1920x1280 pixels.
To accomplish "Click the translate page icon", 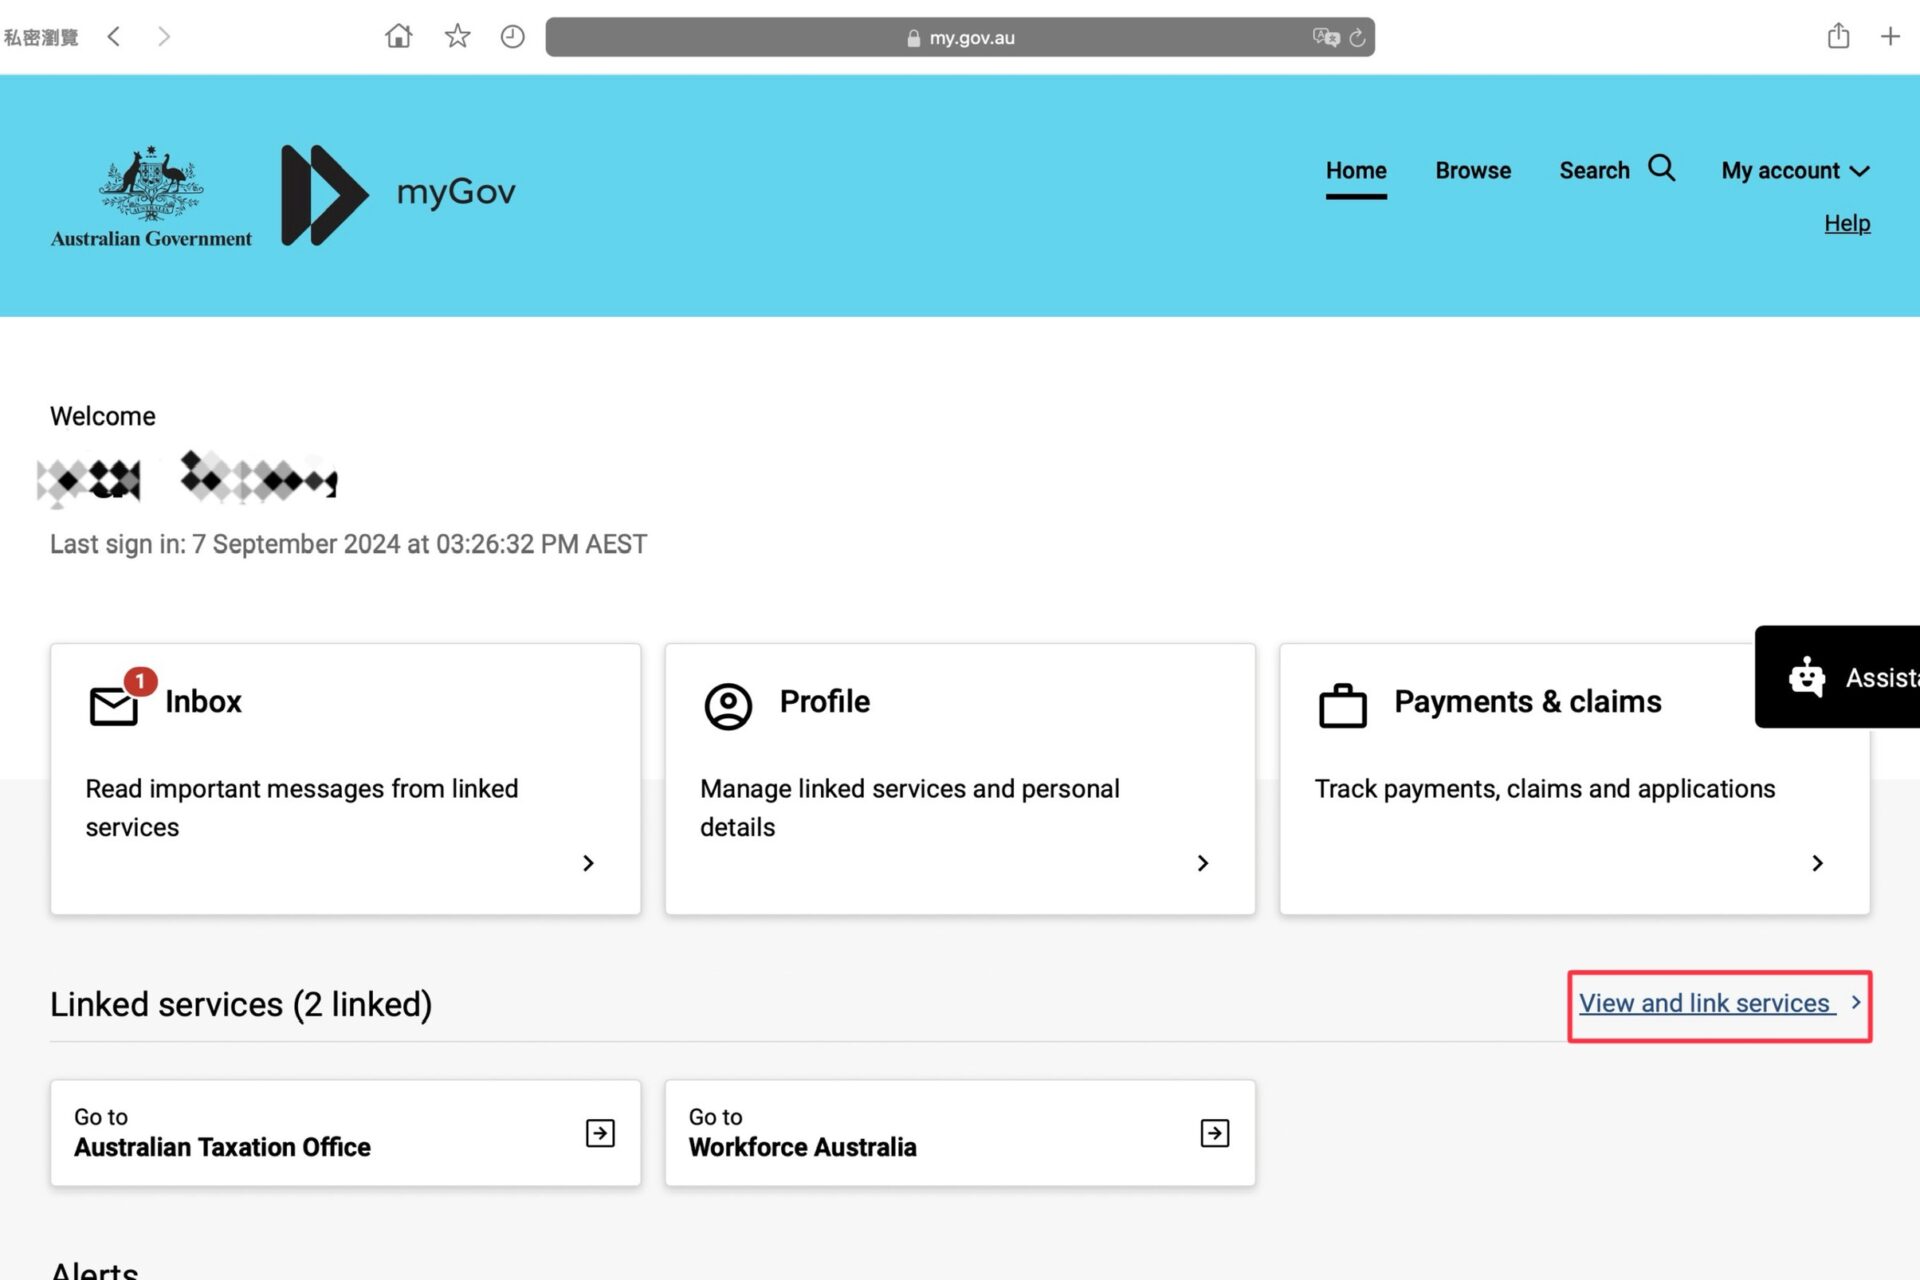I will pyautogui.click(x=1325, y=37).
